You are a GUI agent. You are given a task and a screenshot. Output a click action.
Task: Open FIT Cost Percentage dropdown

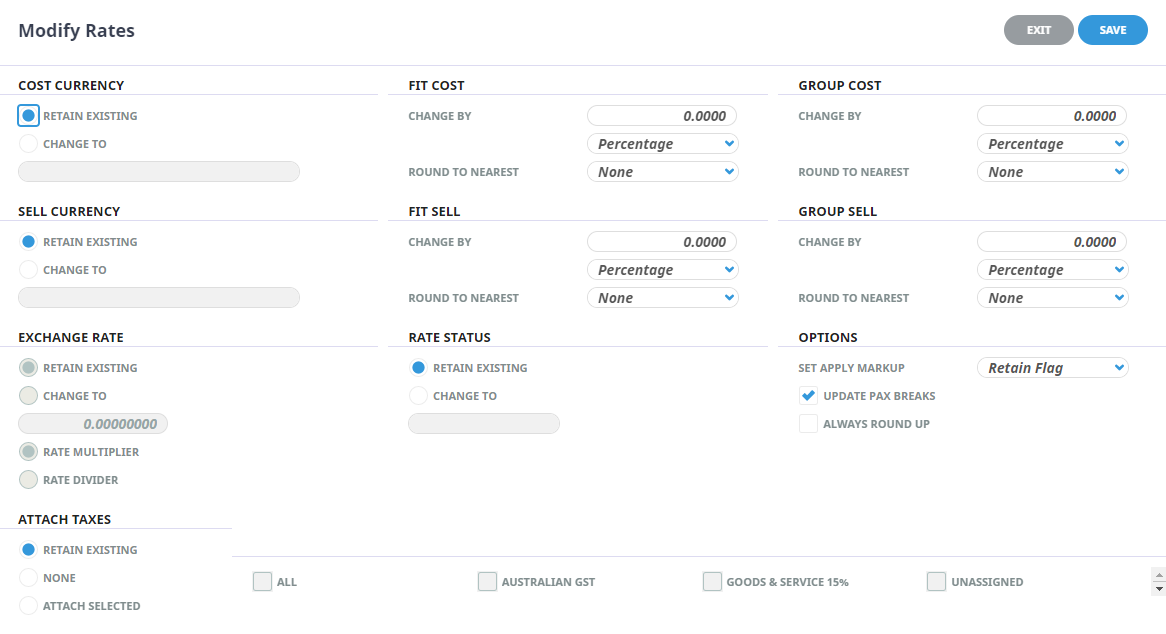(662, 144)
